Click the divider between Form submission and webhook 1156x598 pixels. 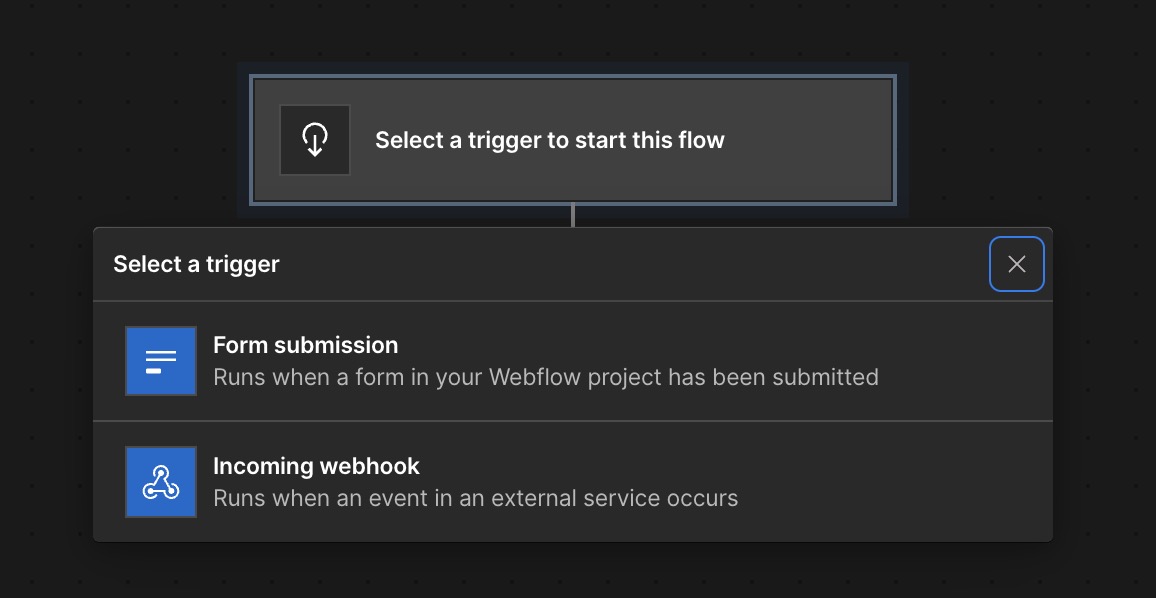click(x=573, y=421)
